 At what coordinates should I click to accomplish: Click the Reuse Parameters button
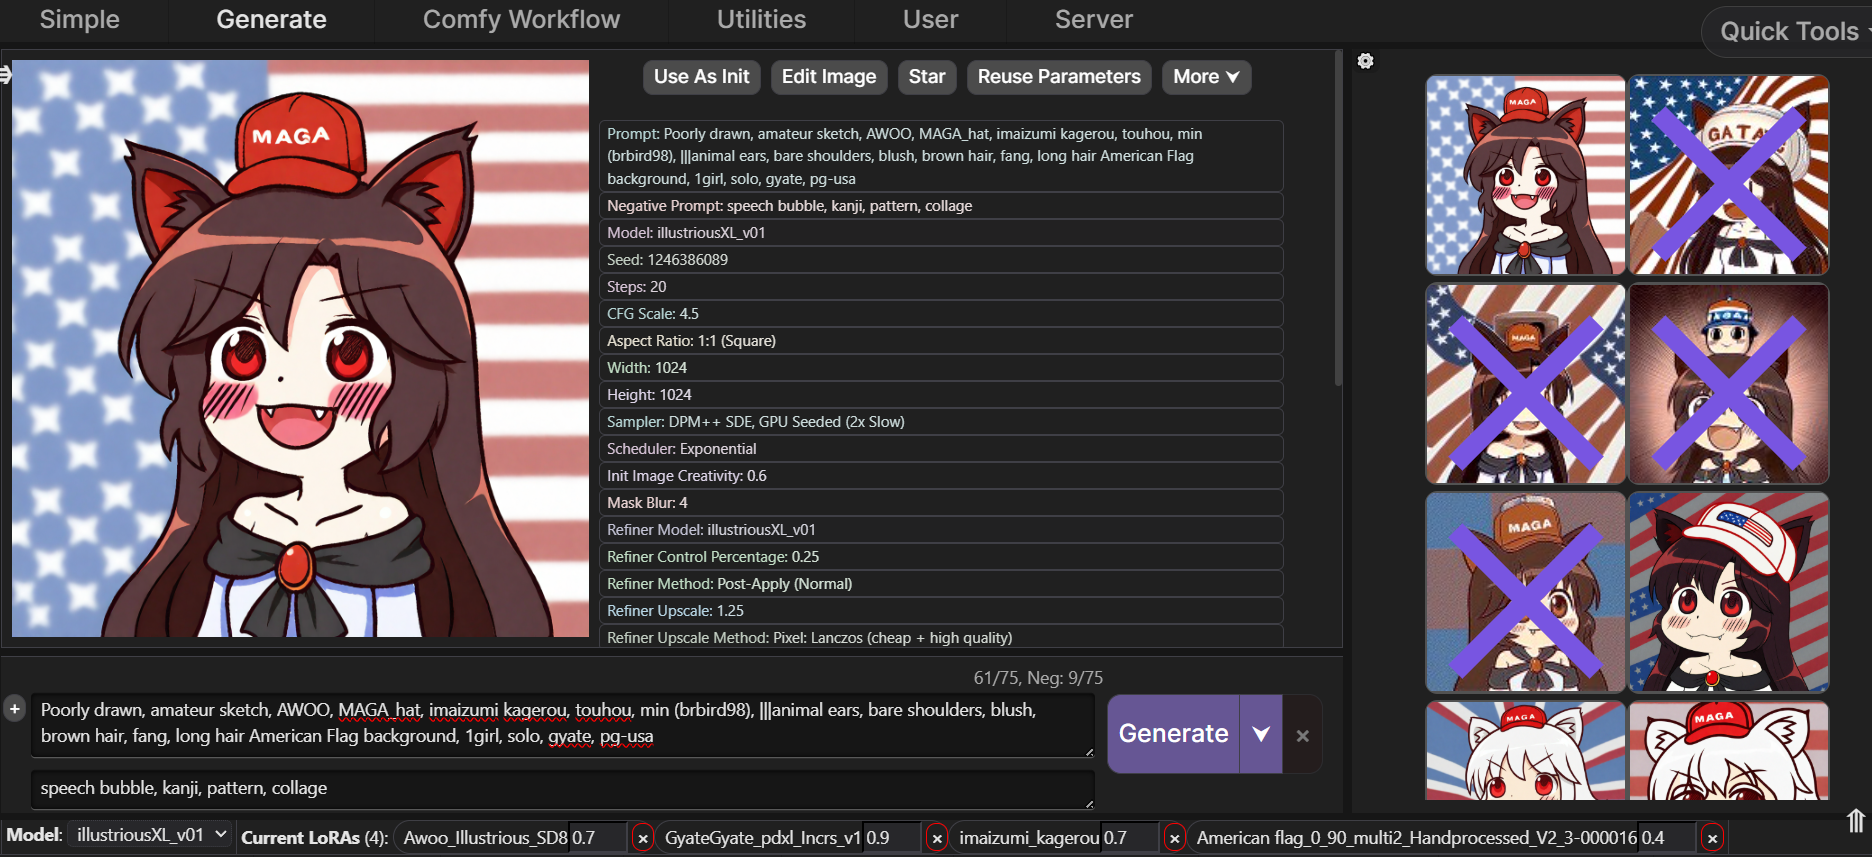pyautogui.click(x=1059, y=77)
